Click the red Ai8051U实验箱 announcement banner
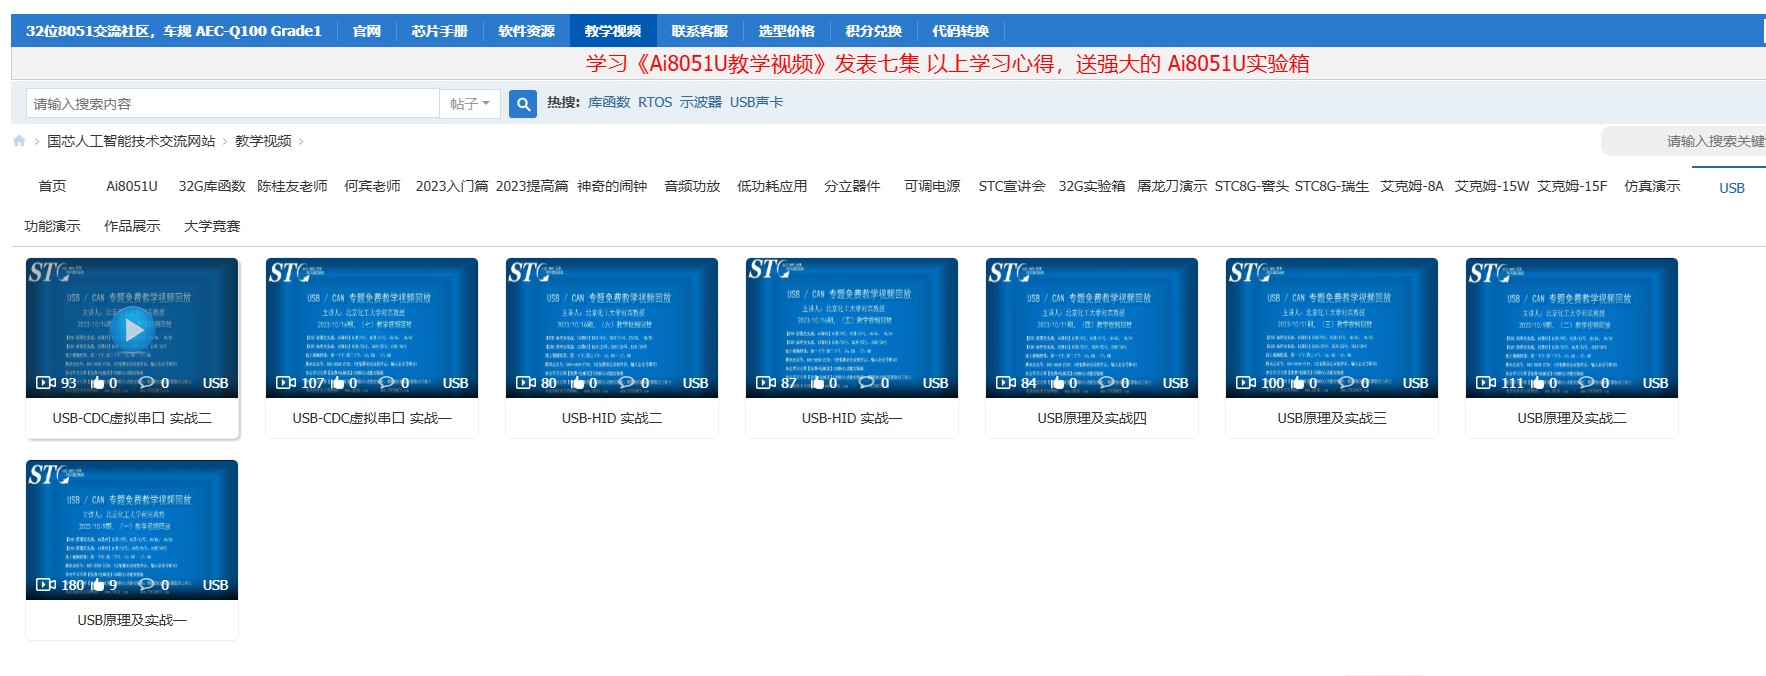 [x=947, y=64]
